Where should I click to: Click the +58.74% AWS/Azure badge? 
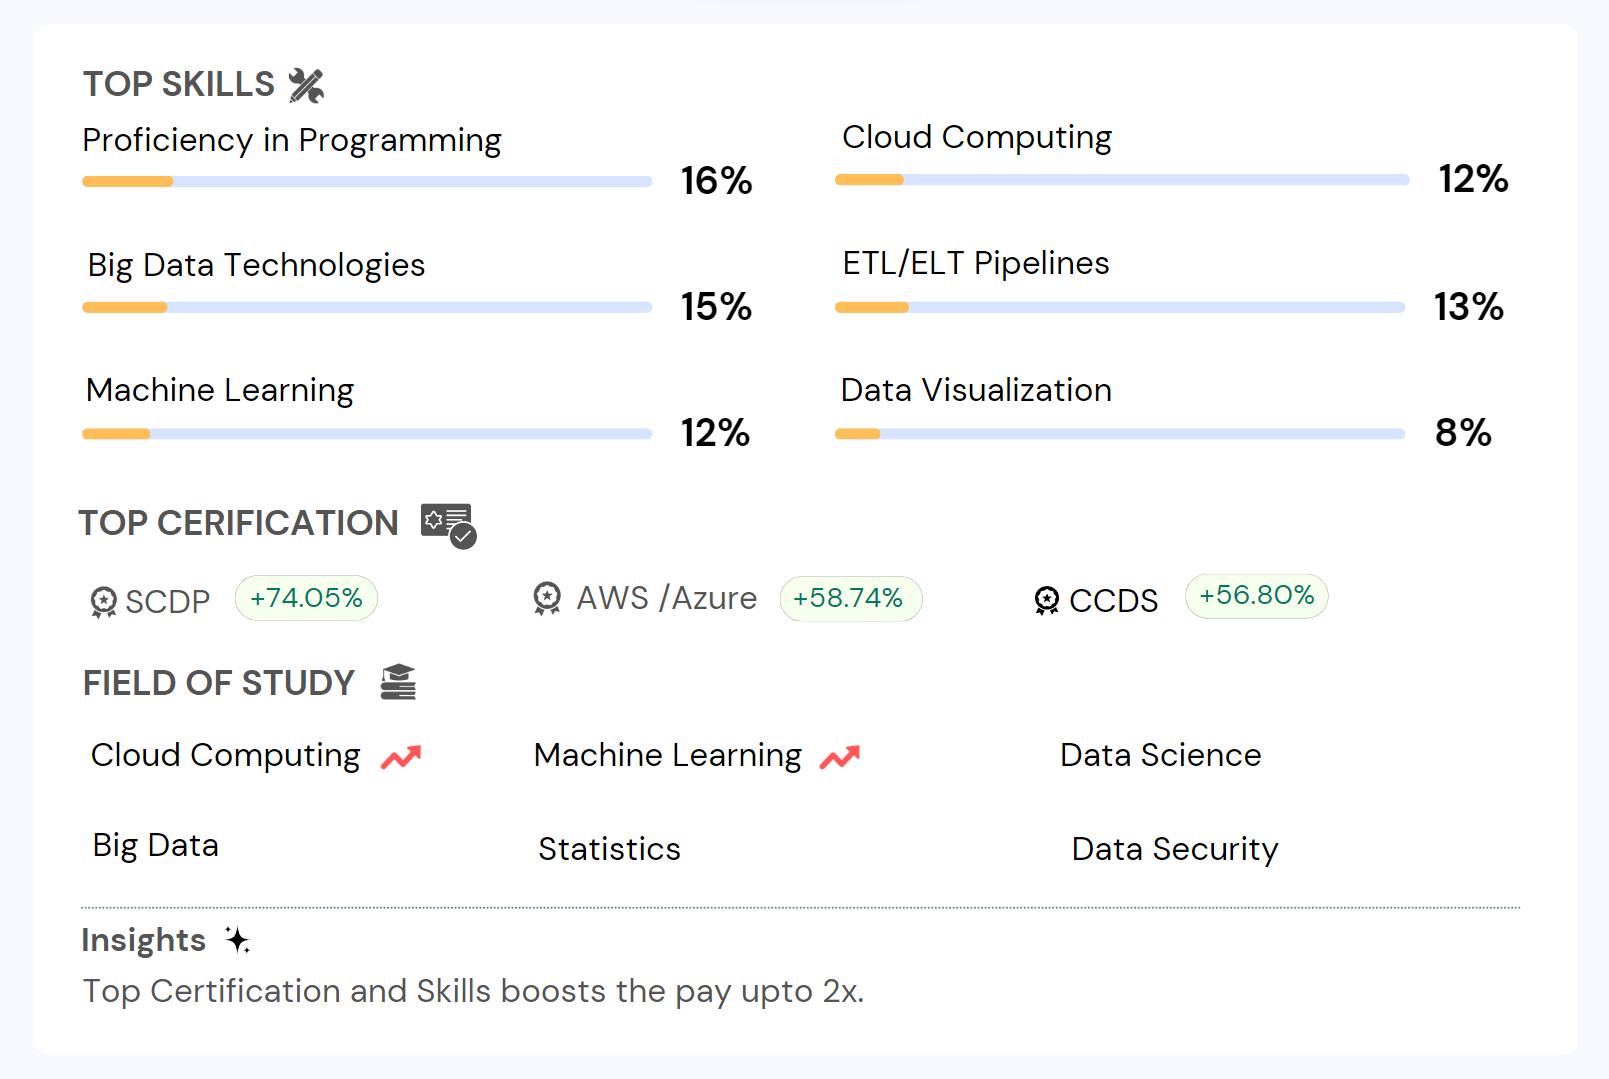click(850, 598)
